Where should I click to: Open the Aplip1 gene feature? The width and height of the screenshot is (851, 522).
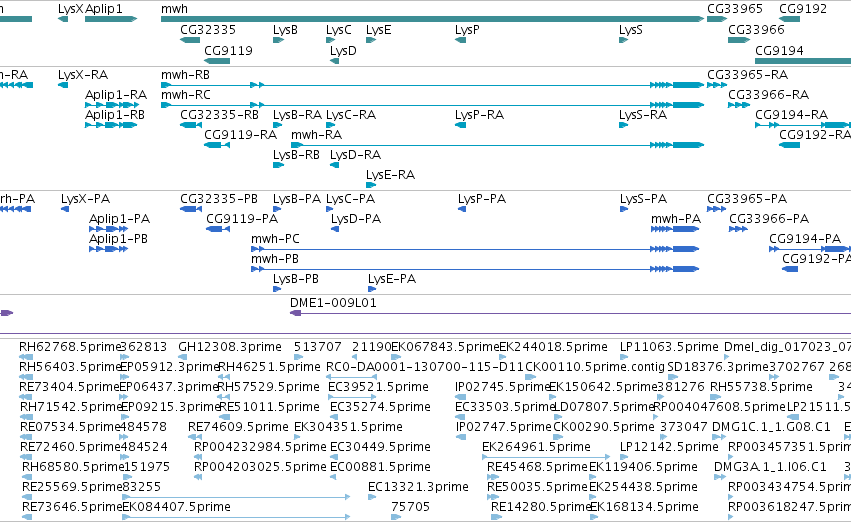pos(111,19)
